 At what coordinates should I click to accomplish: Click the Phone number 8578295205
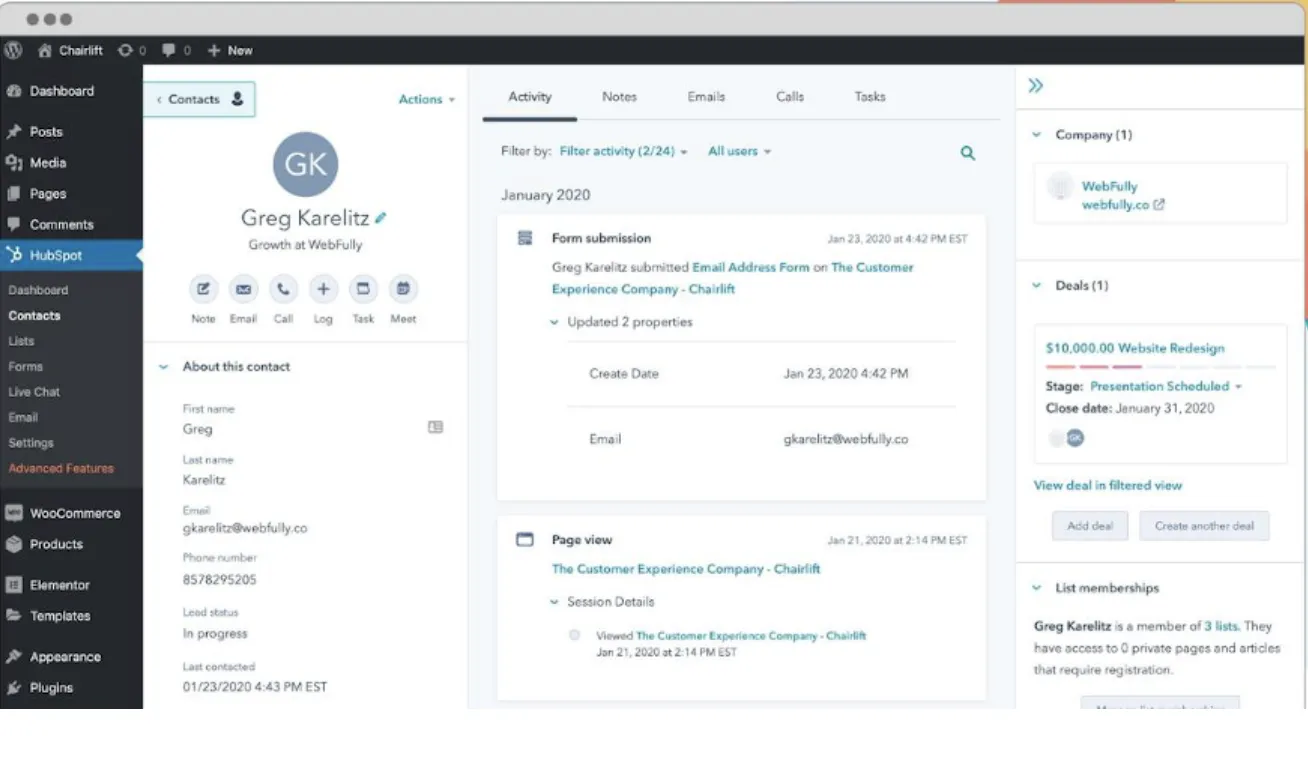coord(219,580)
